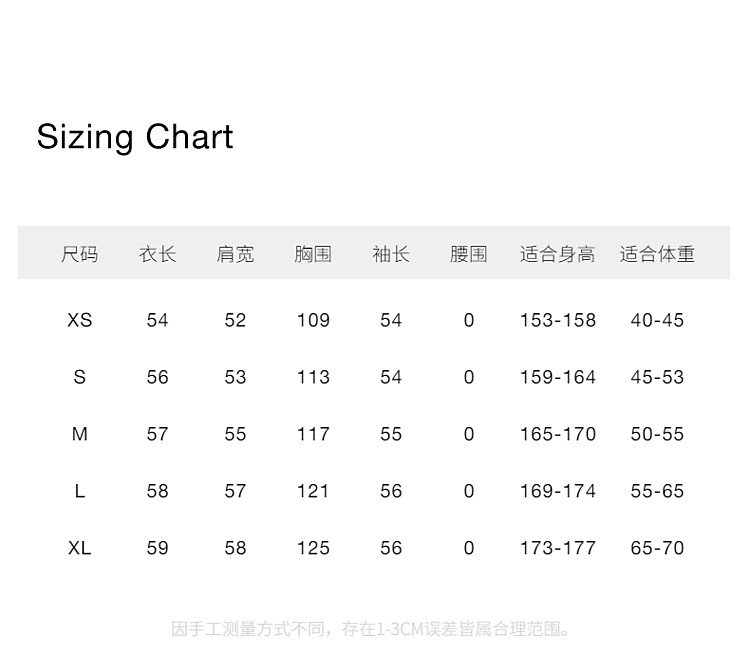Screen dimensions: 750x672
Task: Click the 尺码 column header
Action: pos(80,254)
